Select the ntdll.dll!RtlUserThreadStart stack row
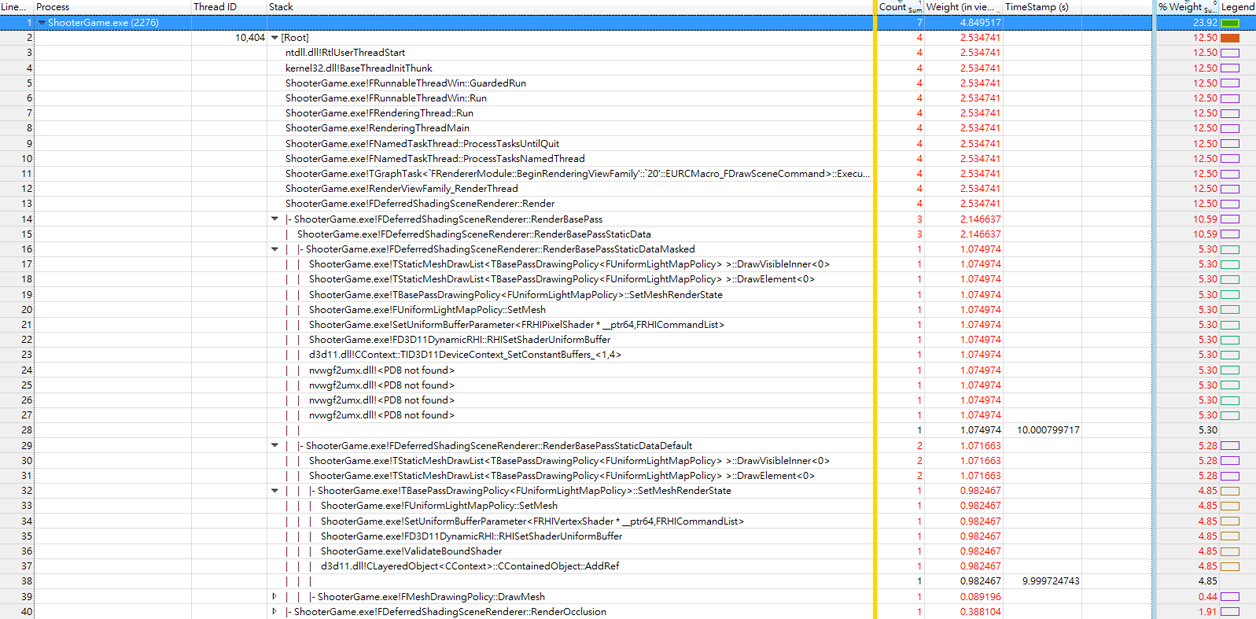This screenshot has width=1256, height=619. point(345,53)
